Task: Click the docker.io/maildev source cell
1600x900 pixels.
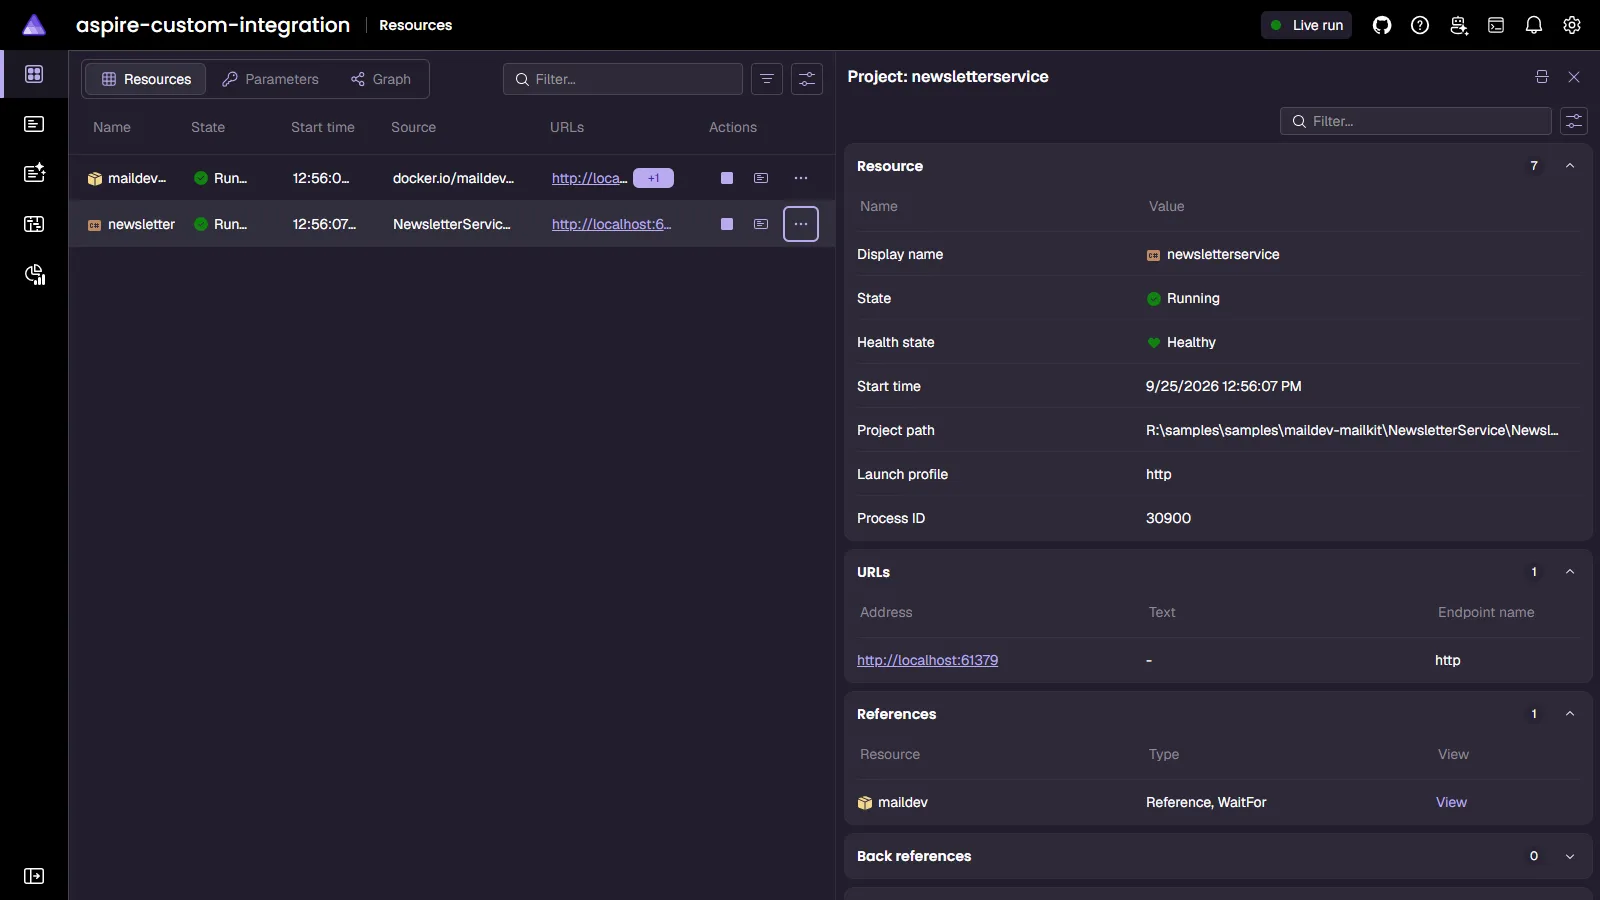Action: click(x=453, y=178)
